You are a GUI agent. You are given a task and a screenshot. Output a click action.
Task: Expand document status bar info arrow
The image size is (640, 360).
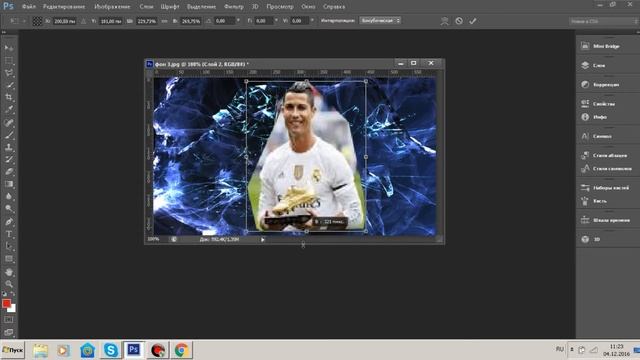(x=262, y=240)
